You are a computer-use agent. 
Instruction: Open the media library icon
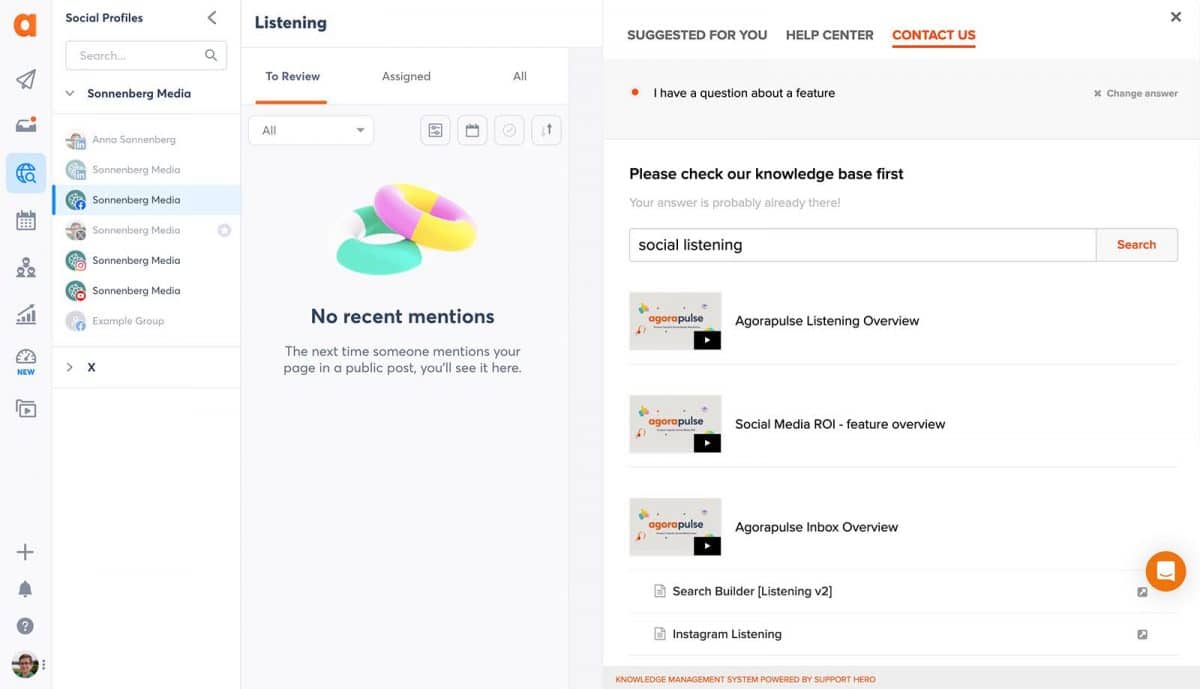[26, 408]
